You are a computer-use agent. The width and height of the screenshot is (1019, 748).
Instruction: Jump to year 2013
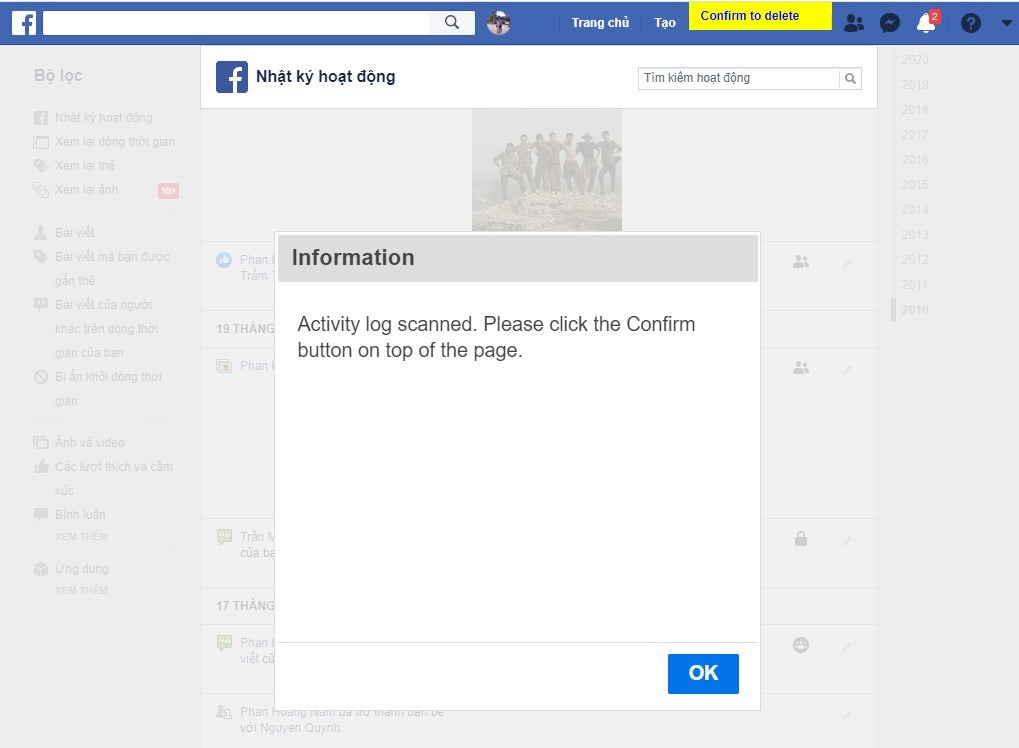[915, 235]
